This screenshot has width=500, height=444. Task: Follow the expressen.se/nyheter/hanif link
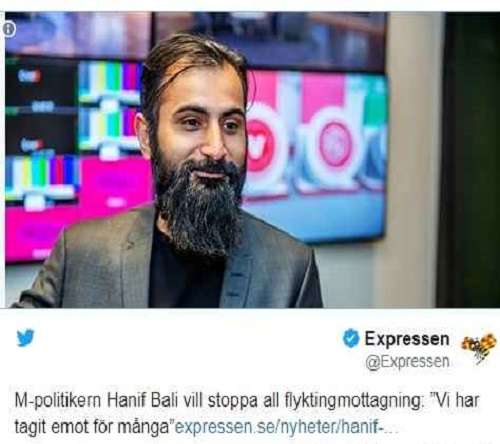286,427
